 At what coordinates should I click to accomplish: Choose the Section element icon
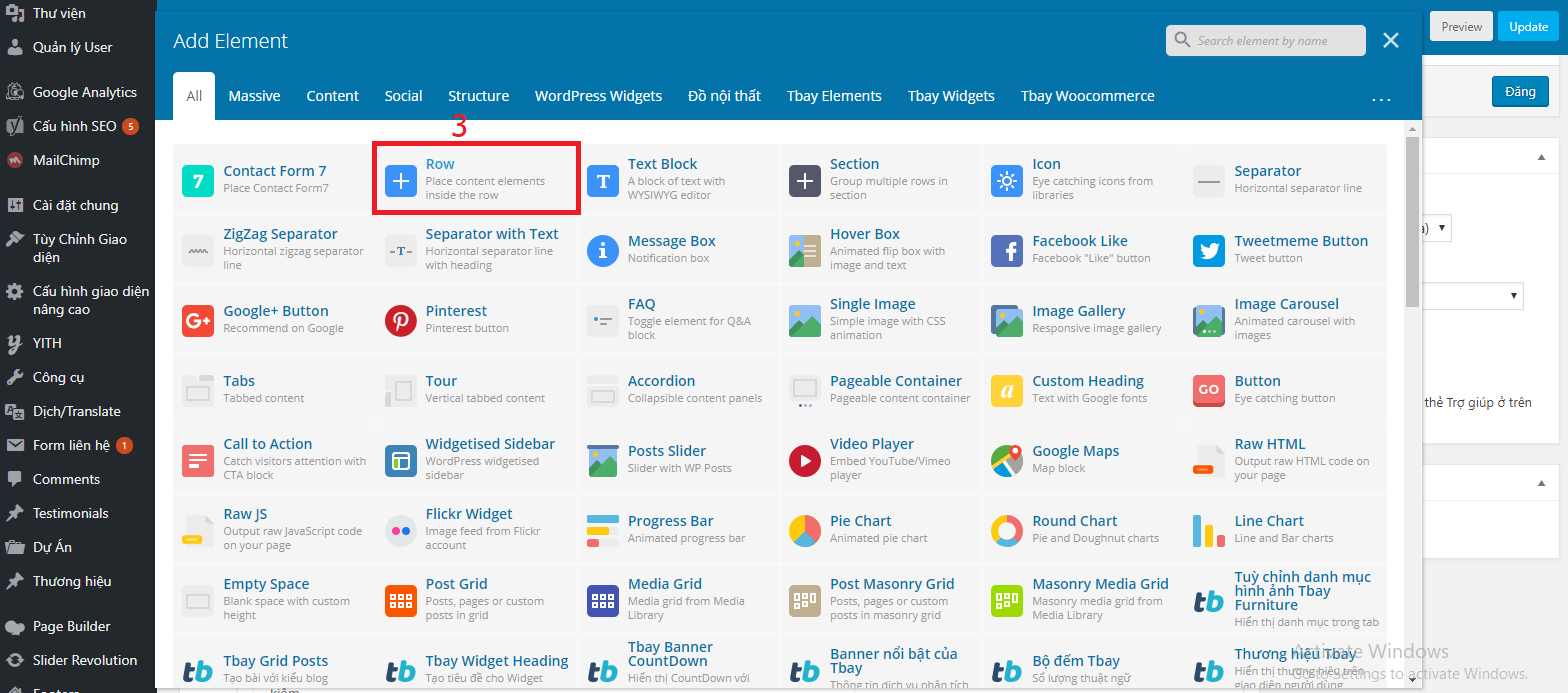(x=805, y=181)
